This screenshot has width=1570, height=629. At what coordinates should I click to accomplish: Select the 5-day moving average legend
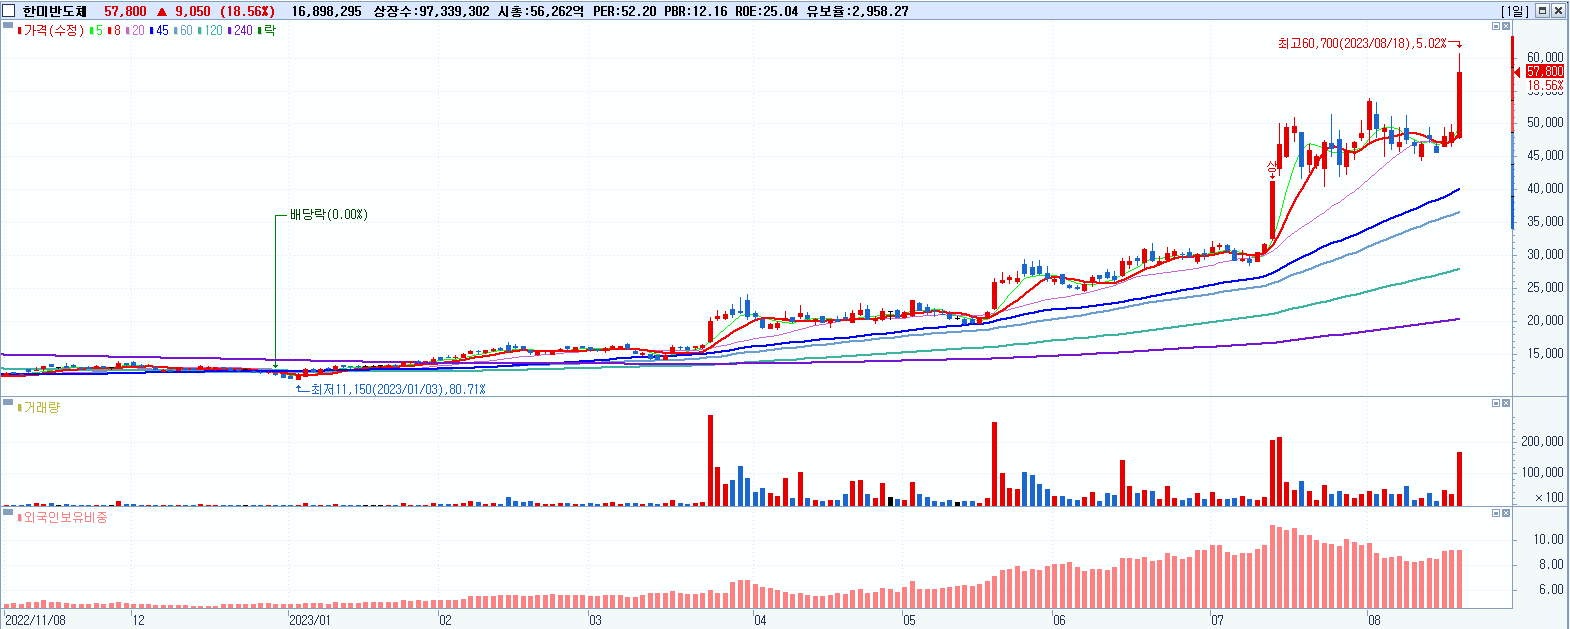point(96,31)
